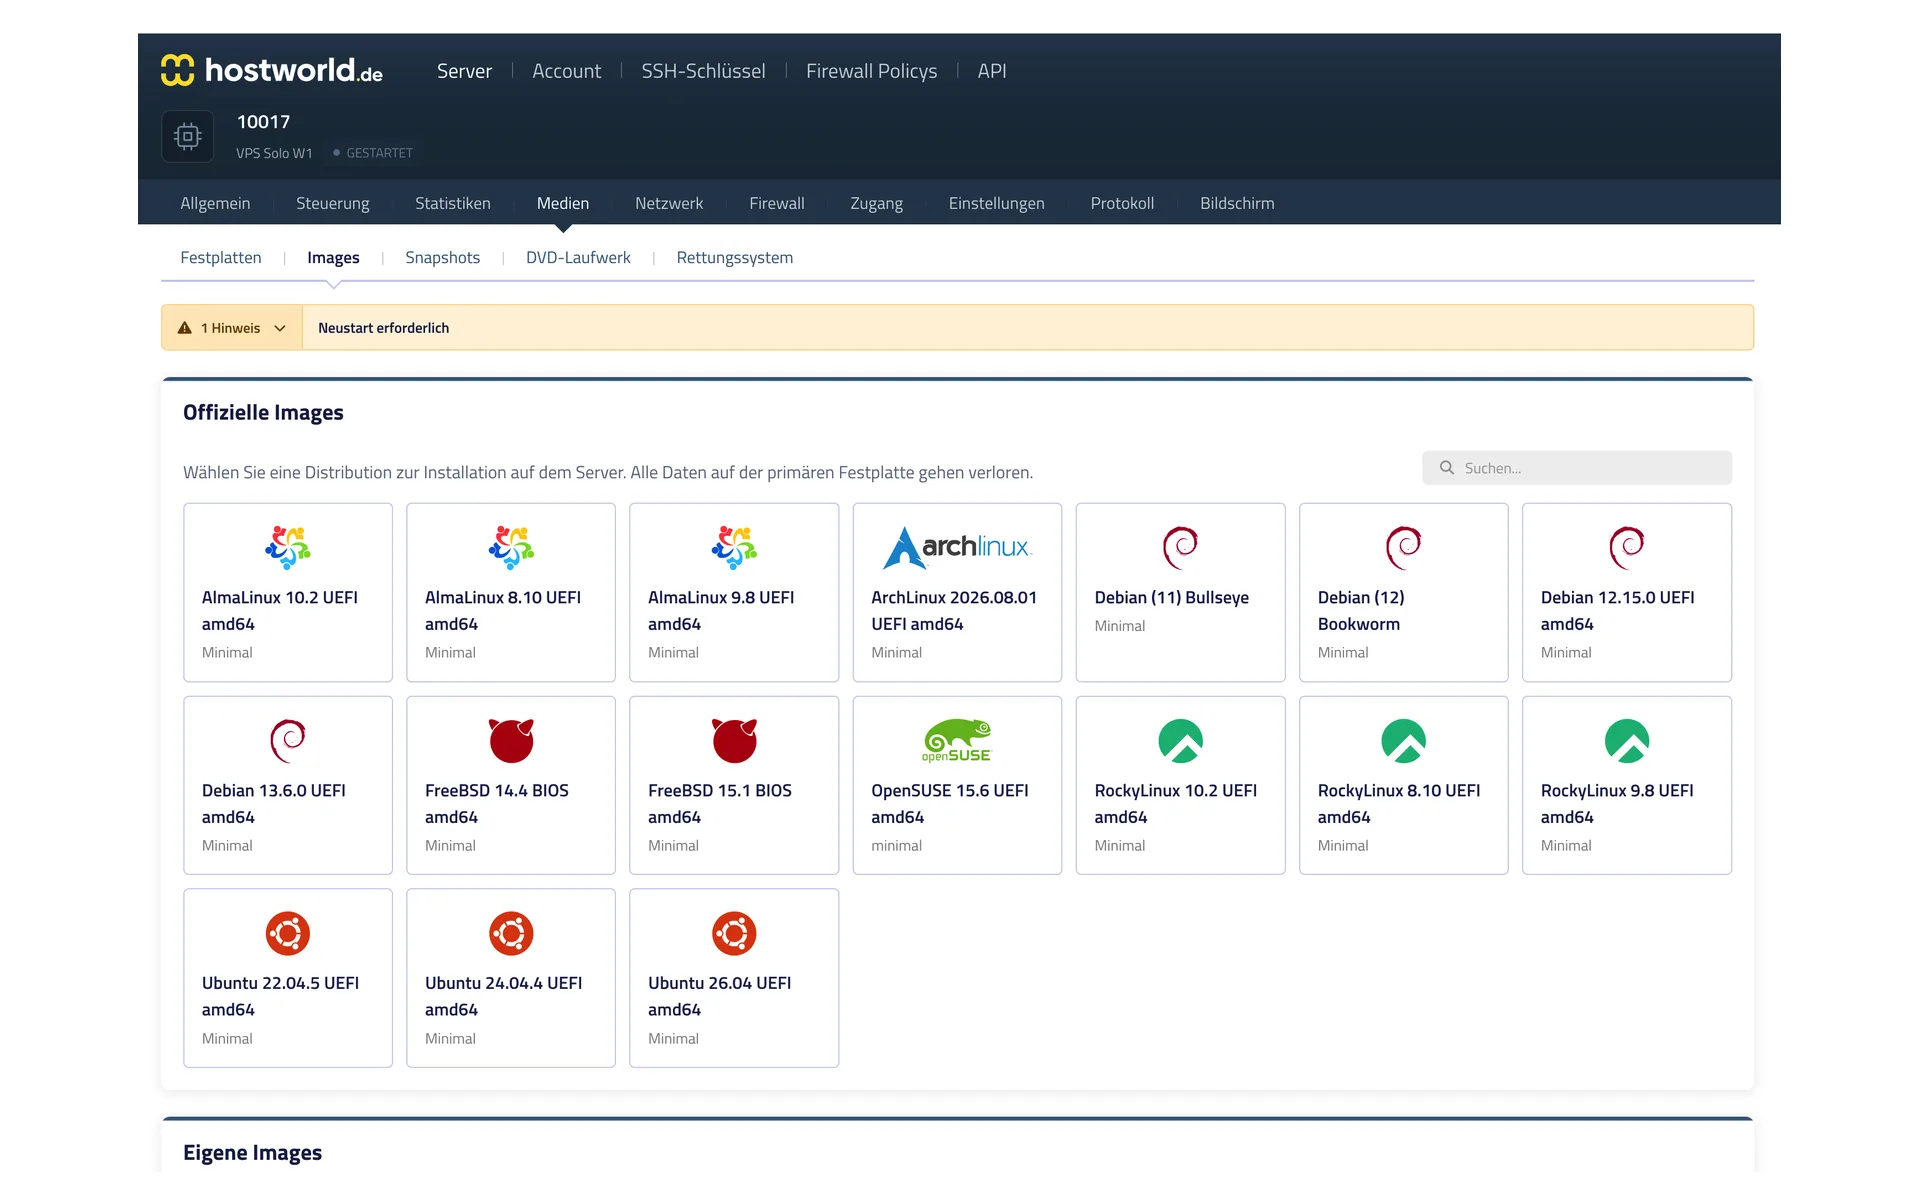Viewport: 1920px width, 1200px height.
Task: Select the Ubuntu 24.04.4 UEFI logo
Action: (x=511, y=933)
